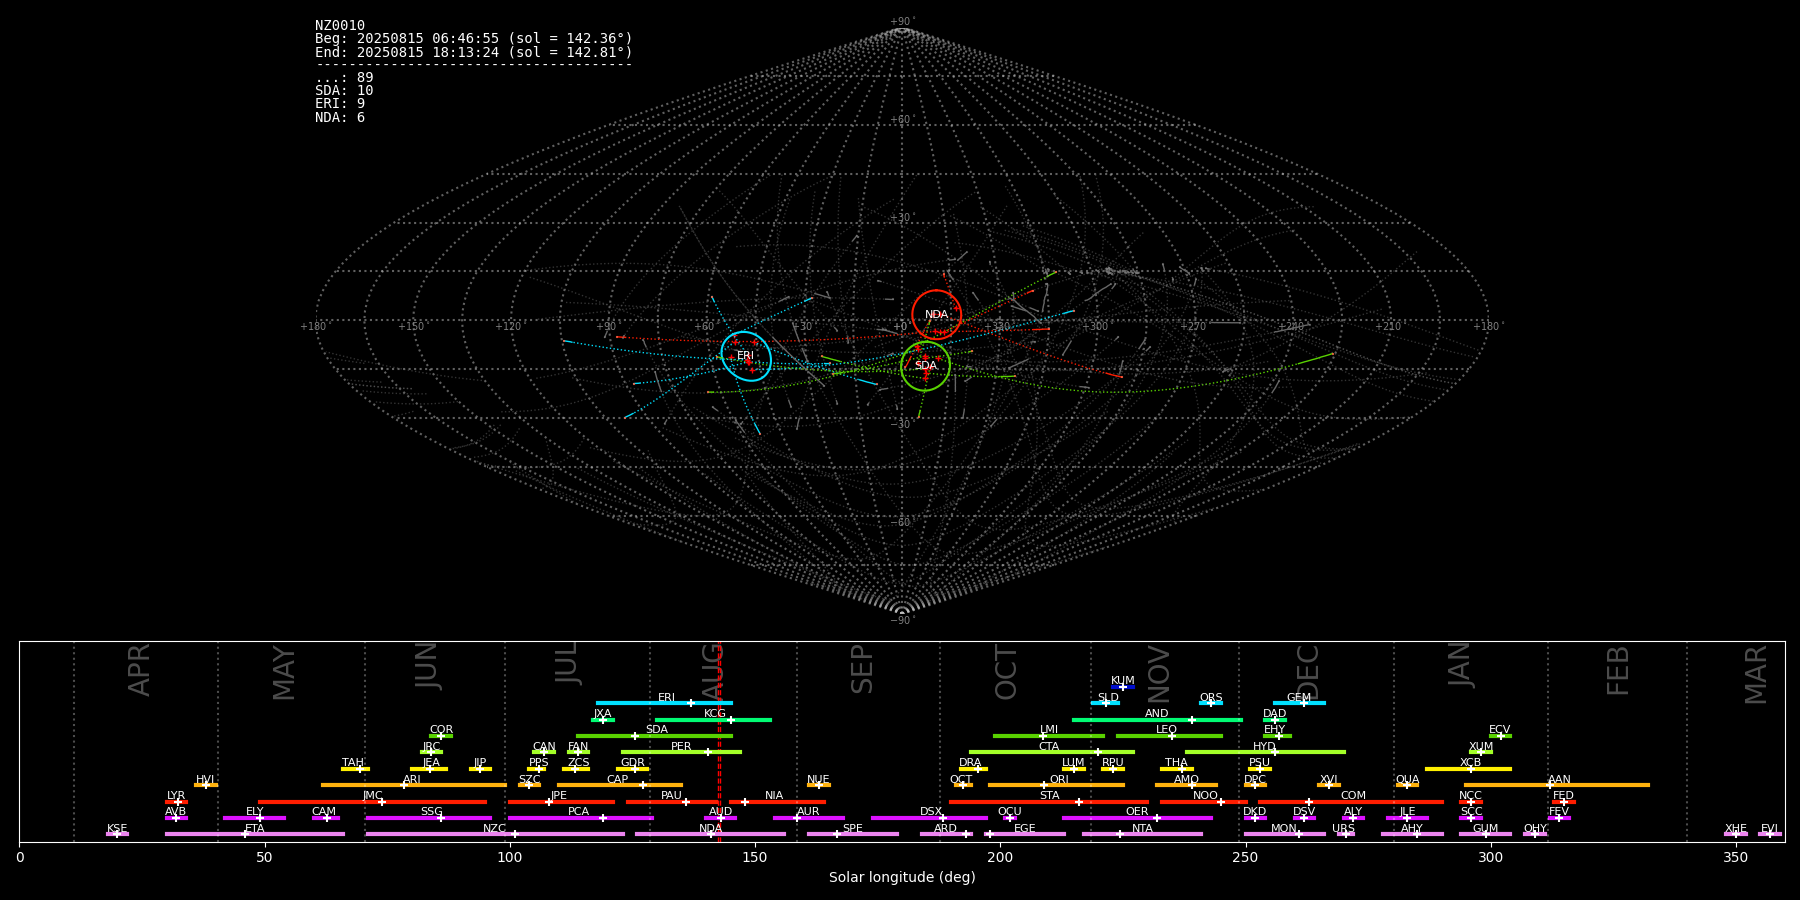Click the LYR shower label in timeline
Viewport: 1800px width, 900px height.
pos(176,796)
